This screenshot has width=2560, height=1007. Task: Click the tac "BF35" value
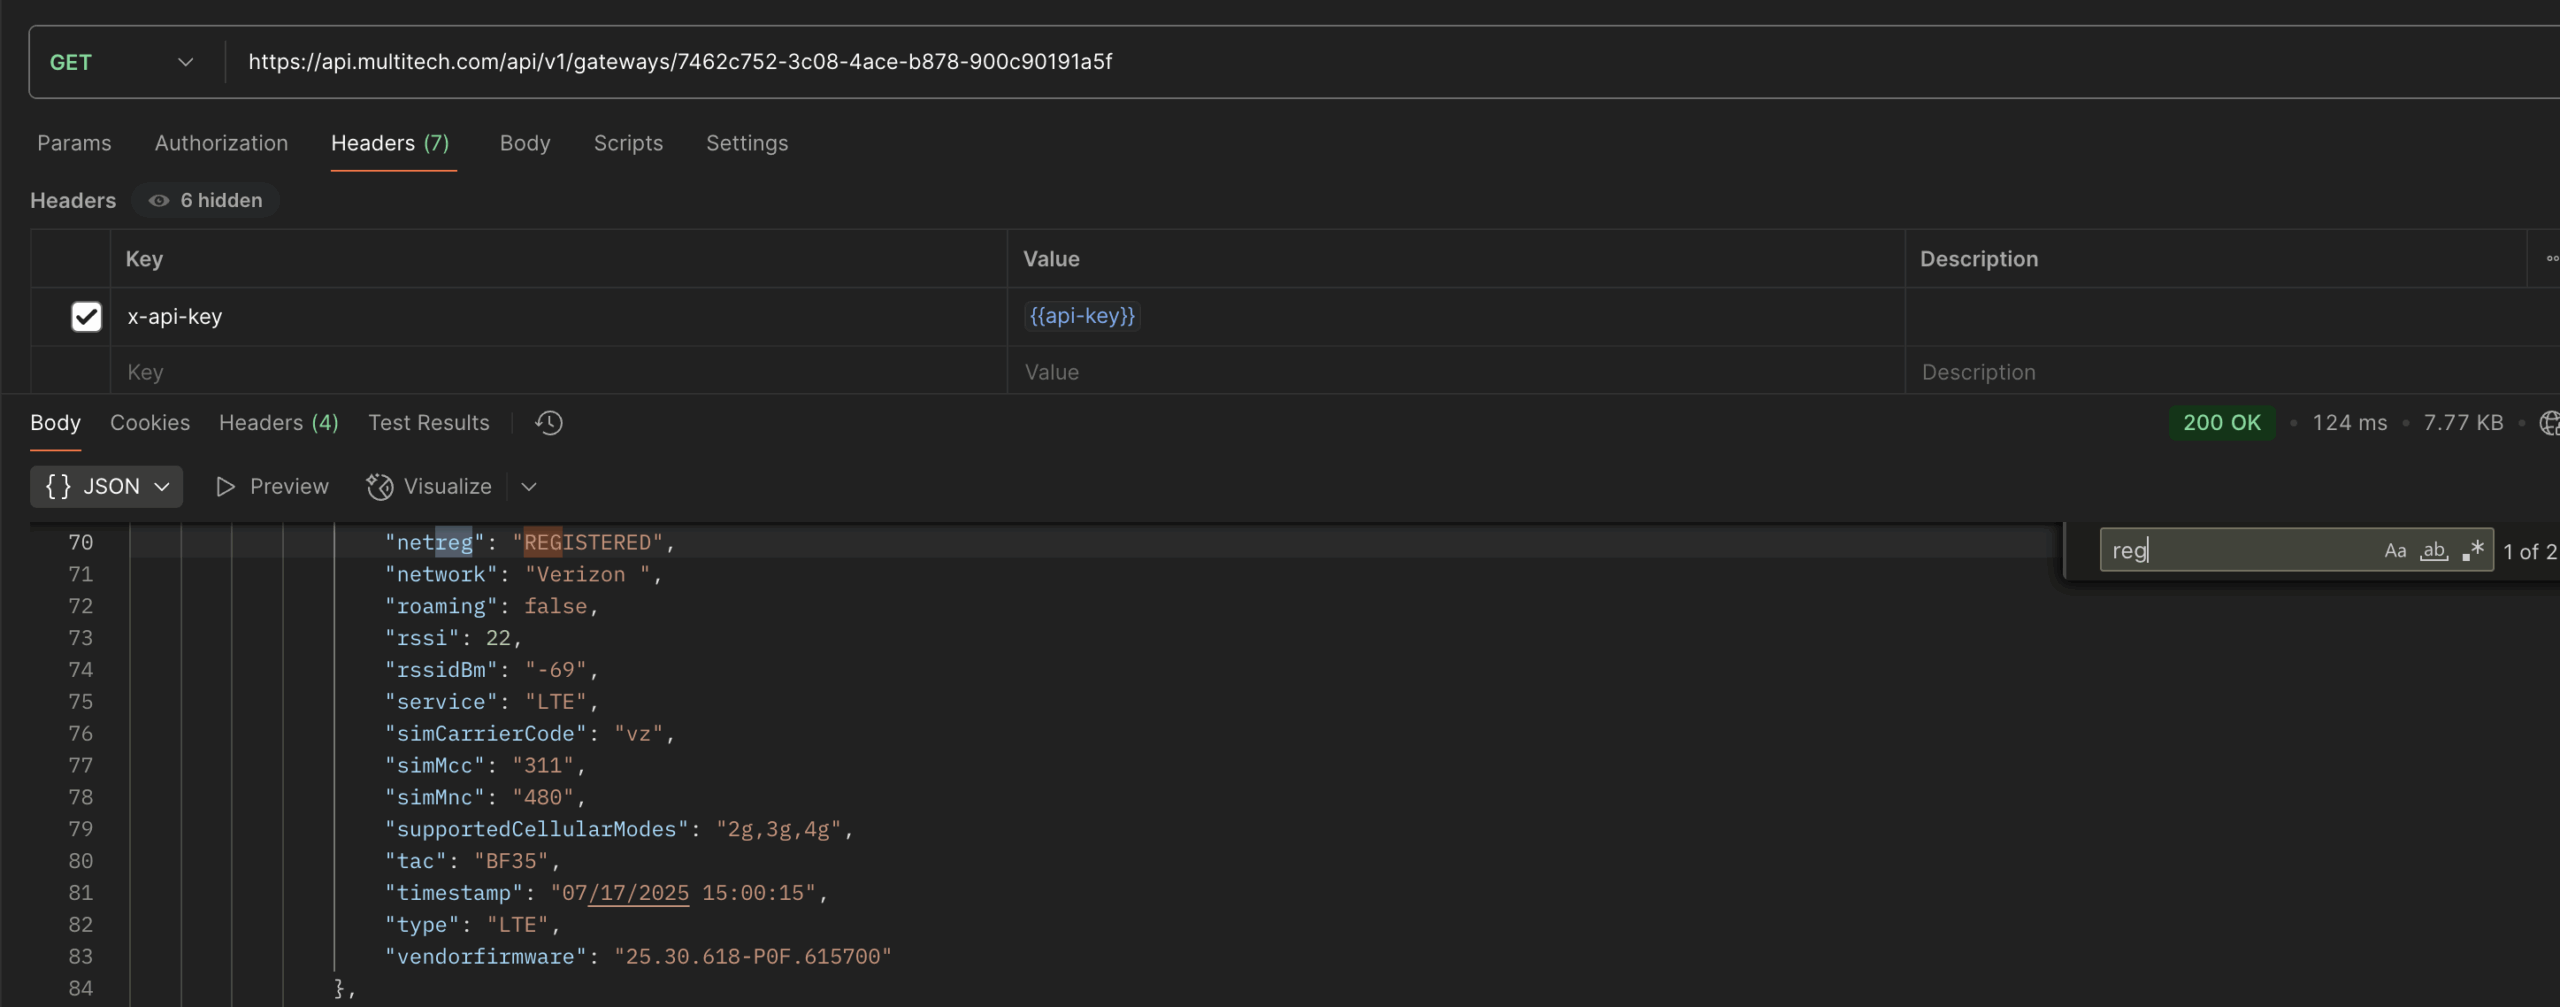[511, 861]
